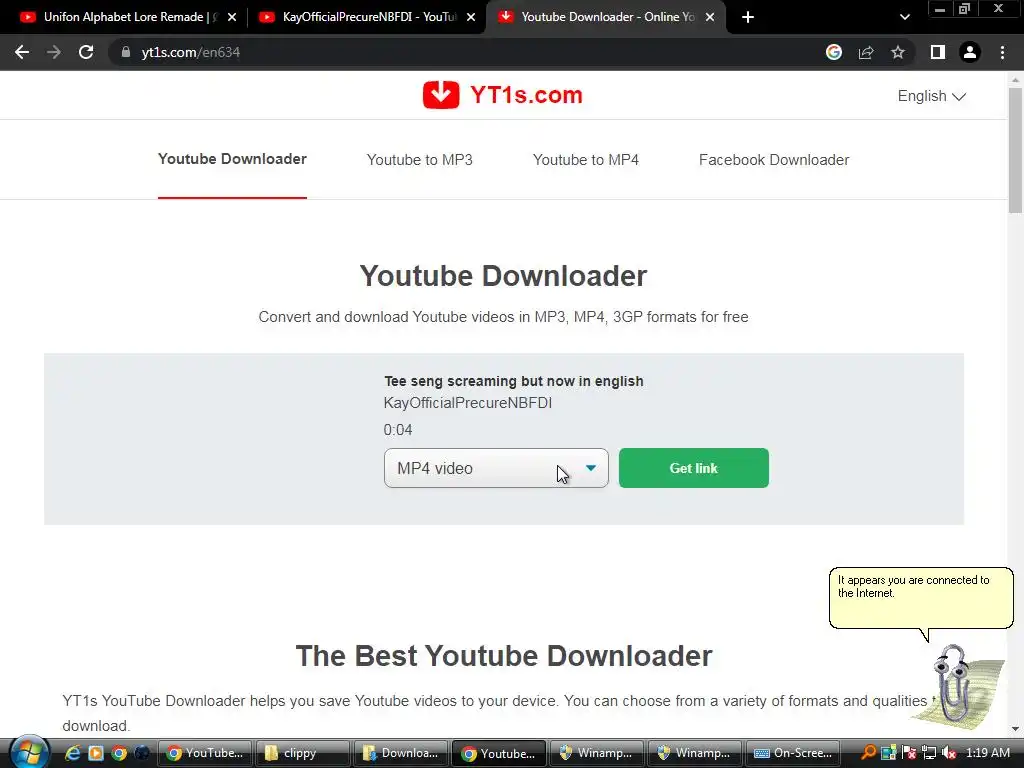
Task: Open the Chrome profile menu
Action: click(970, 52)
